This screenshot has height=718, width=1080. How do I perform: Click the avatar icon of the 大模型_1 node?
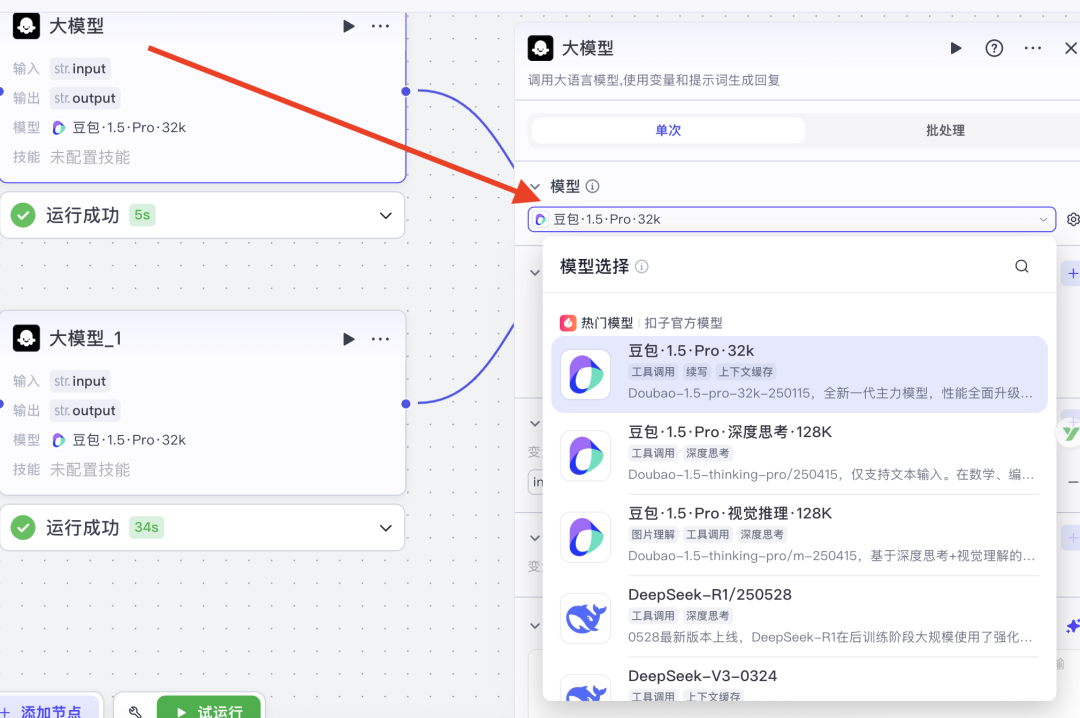tap(26, 338)
